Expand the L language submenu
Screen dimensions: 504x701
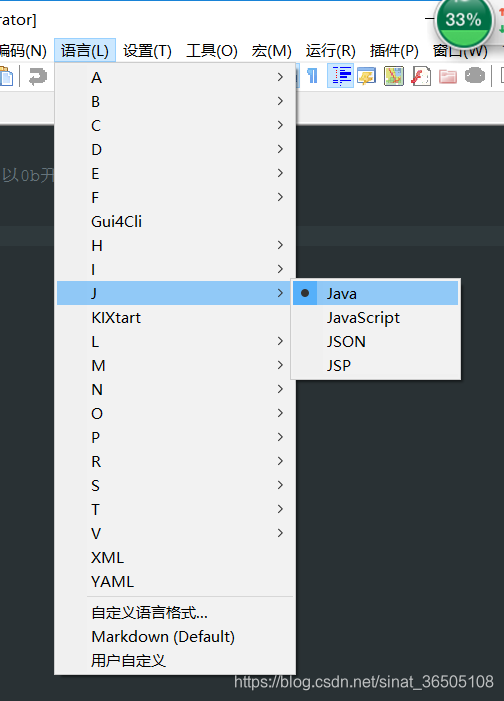coord(175,342)
